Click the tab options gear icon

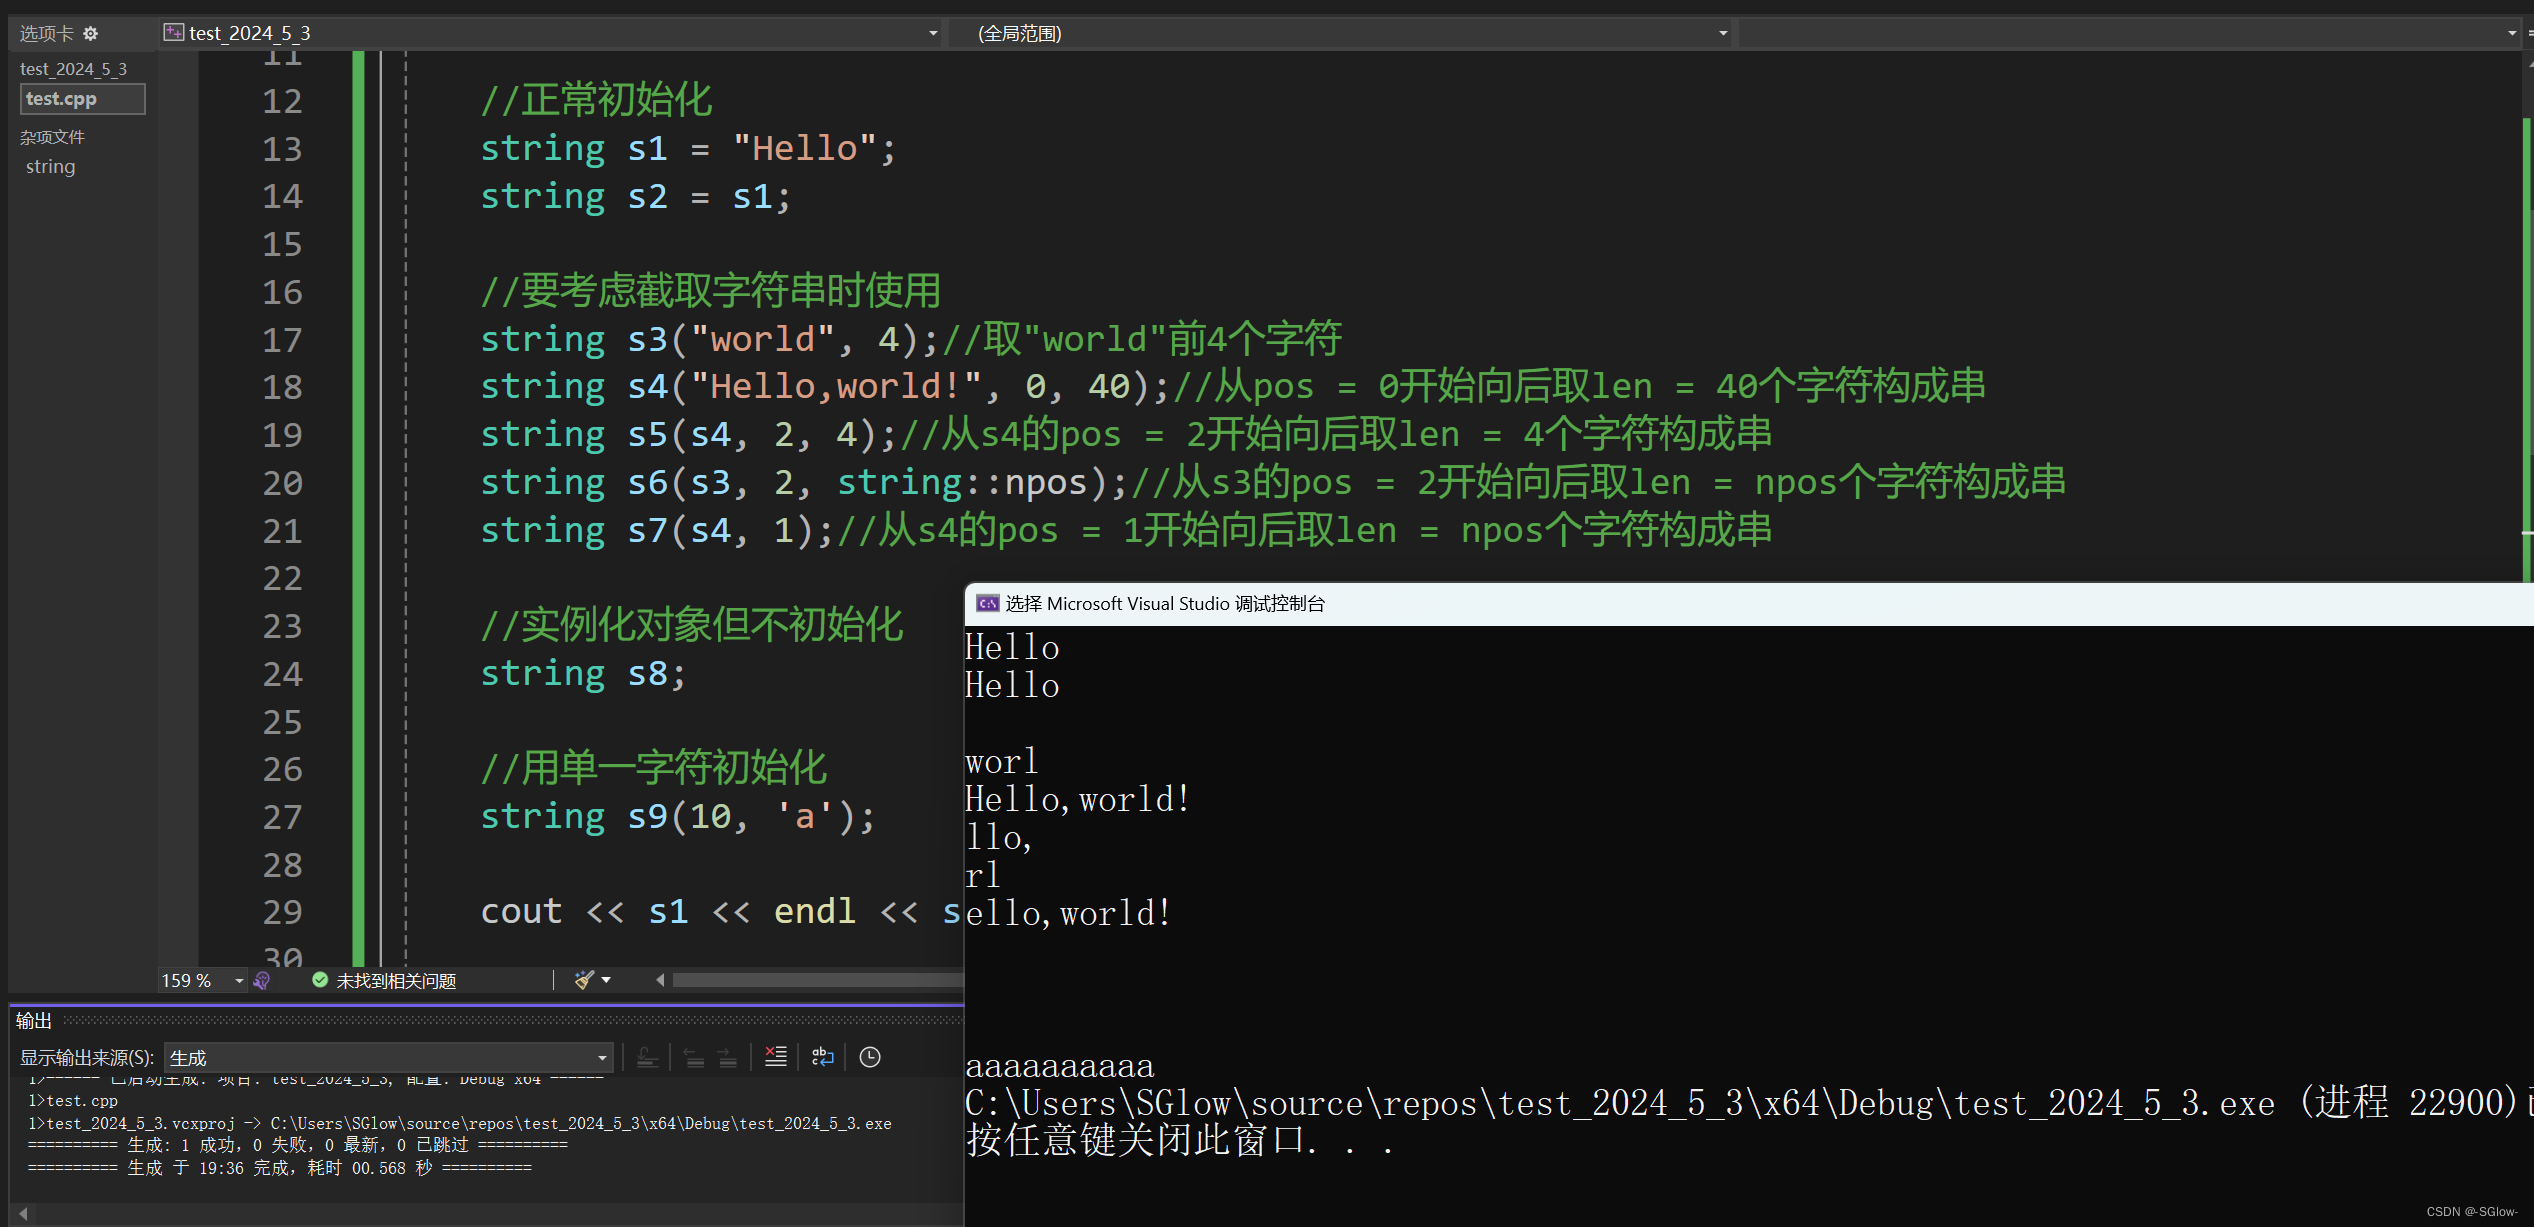click(91, 34)
